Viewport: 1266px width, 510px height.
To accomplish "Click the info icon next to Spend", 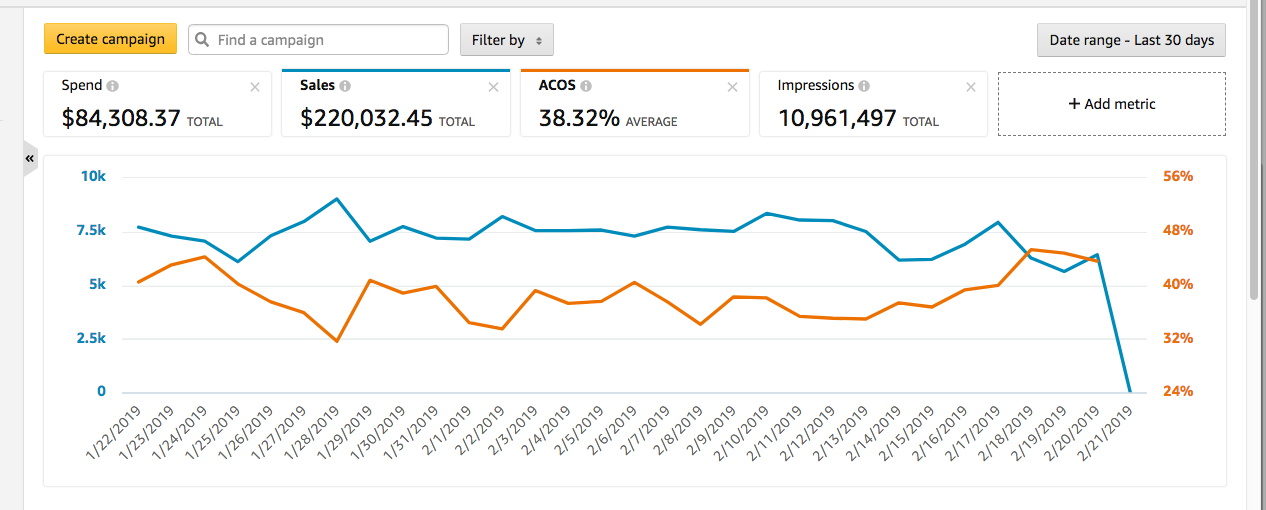I will tap(113, 86).
